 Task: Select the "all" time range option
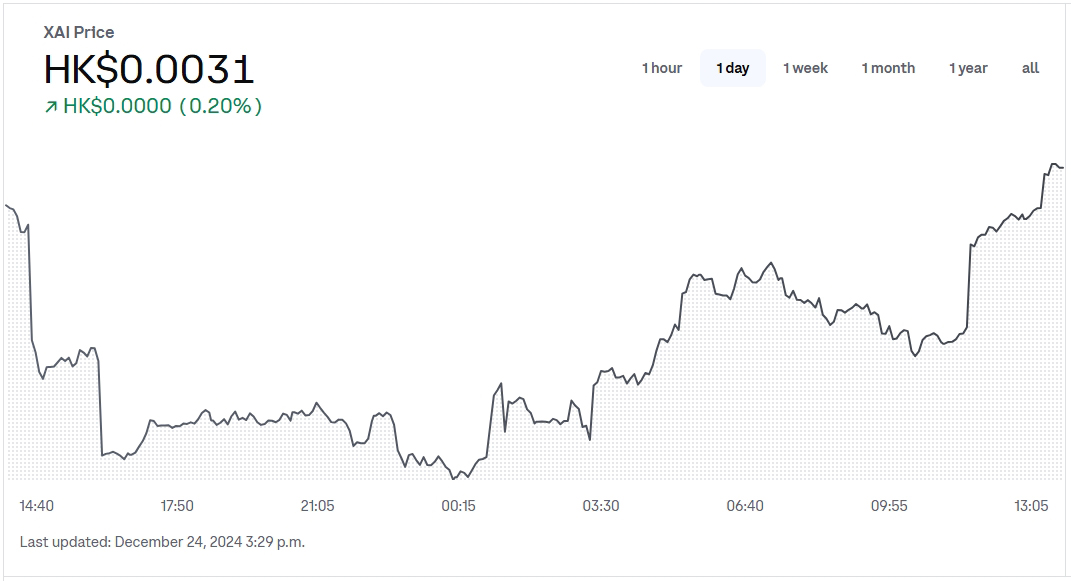pos(1030,68)
